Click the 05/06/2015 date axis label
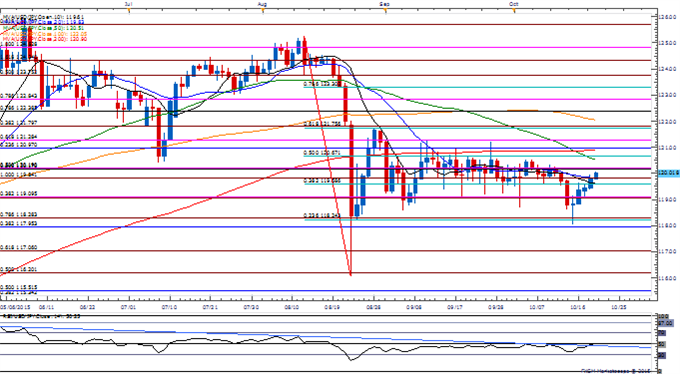 14,306
